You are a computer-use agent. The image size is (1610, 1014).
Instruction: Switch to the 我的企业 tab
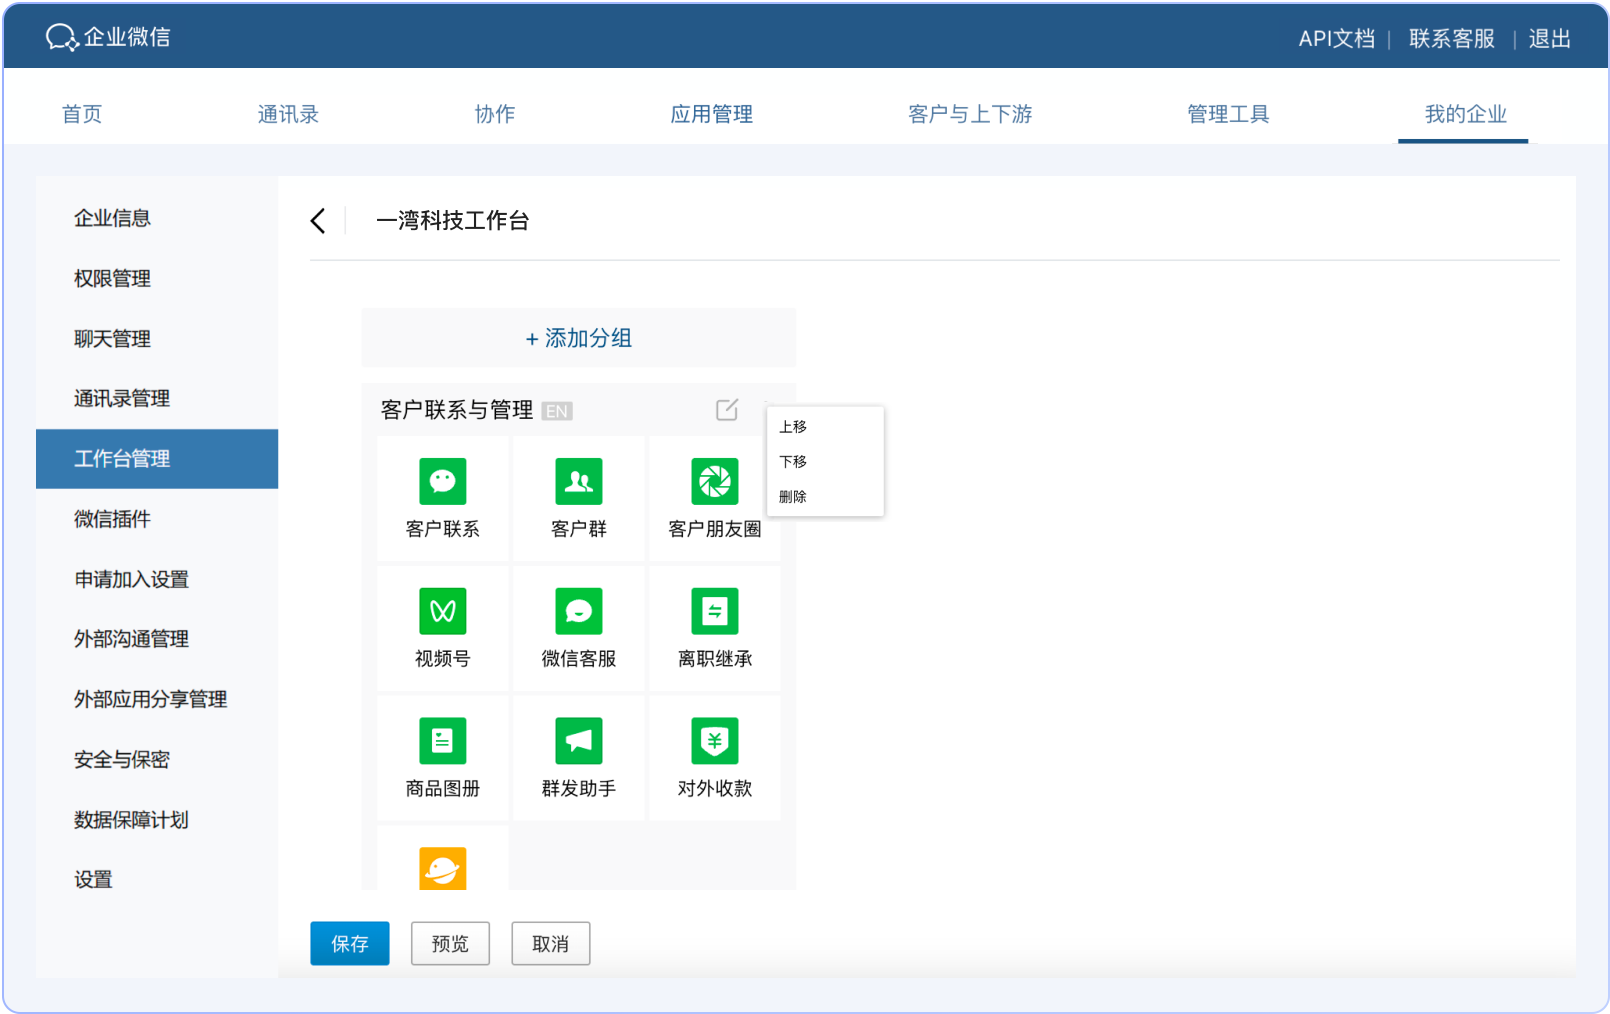[x=1465, y=114]
